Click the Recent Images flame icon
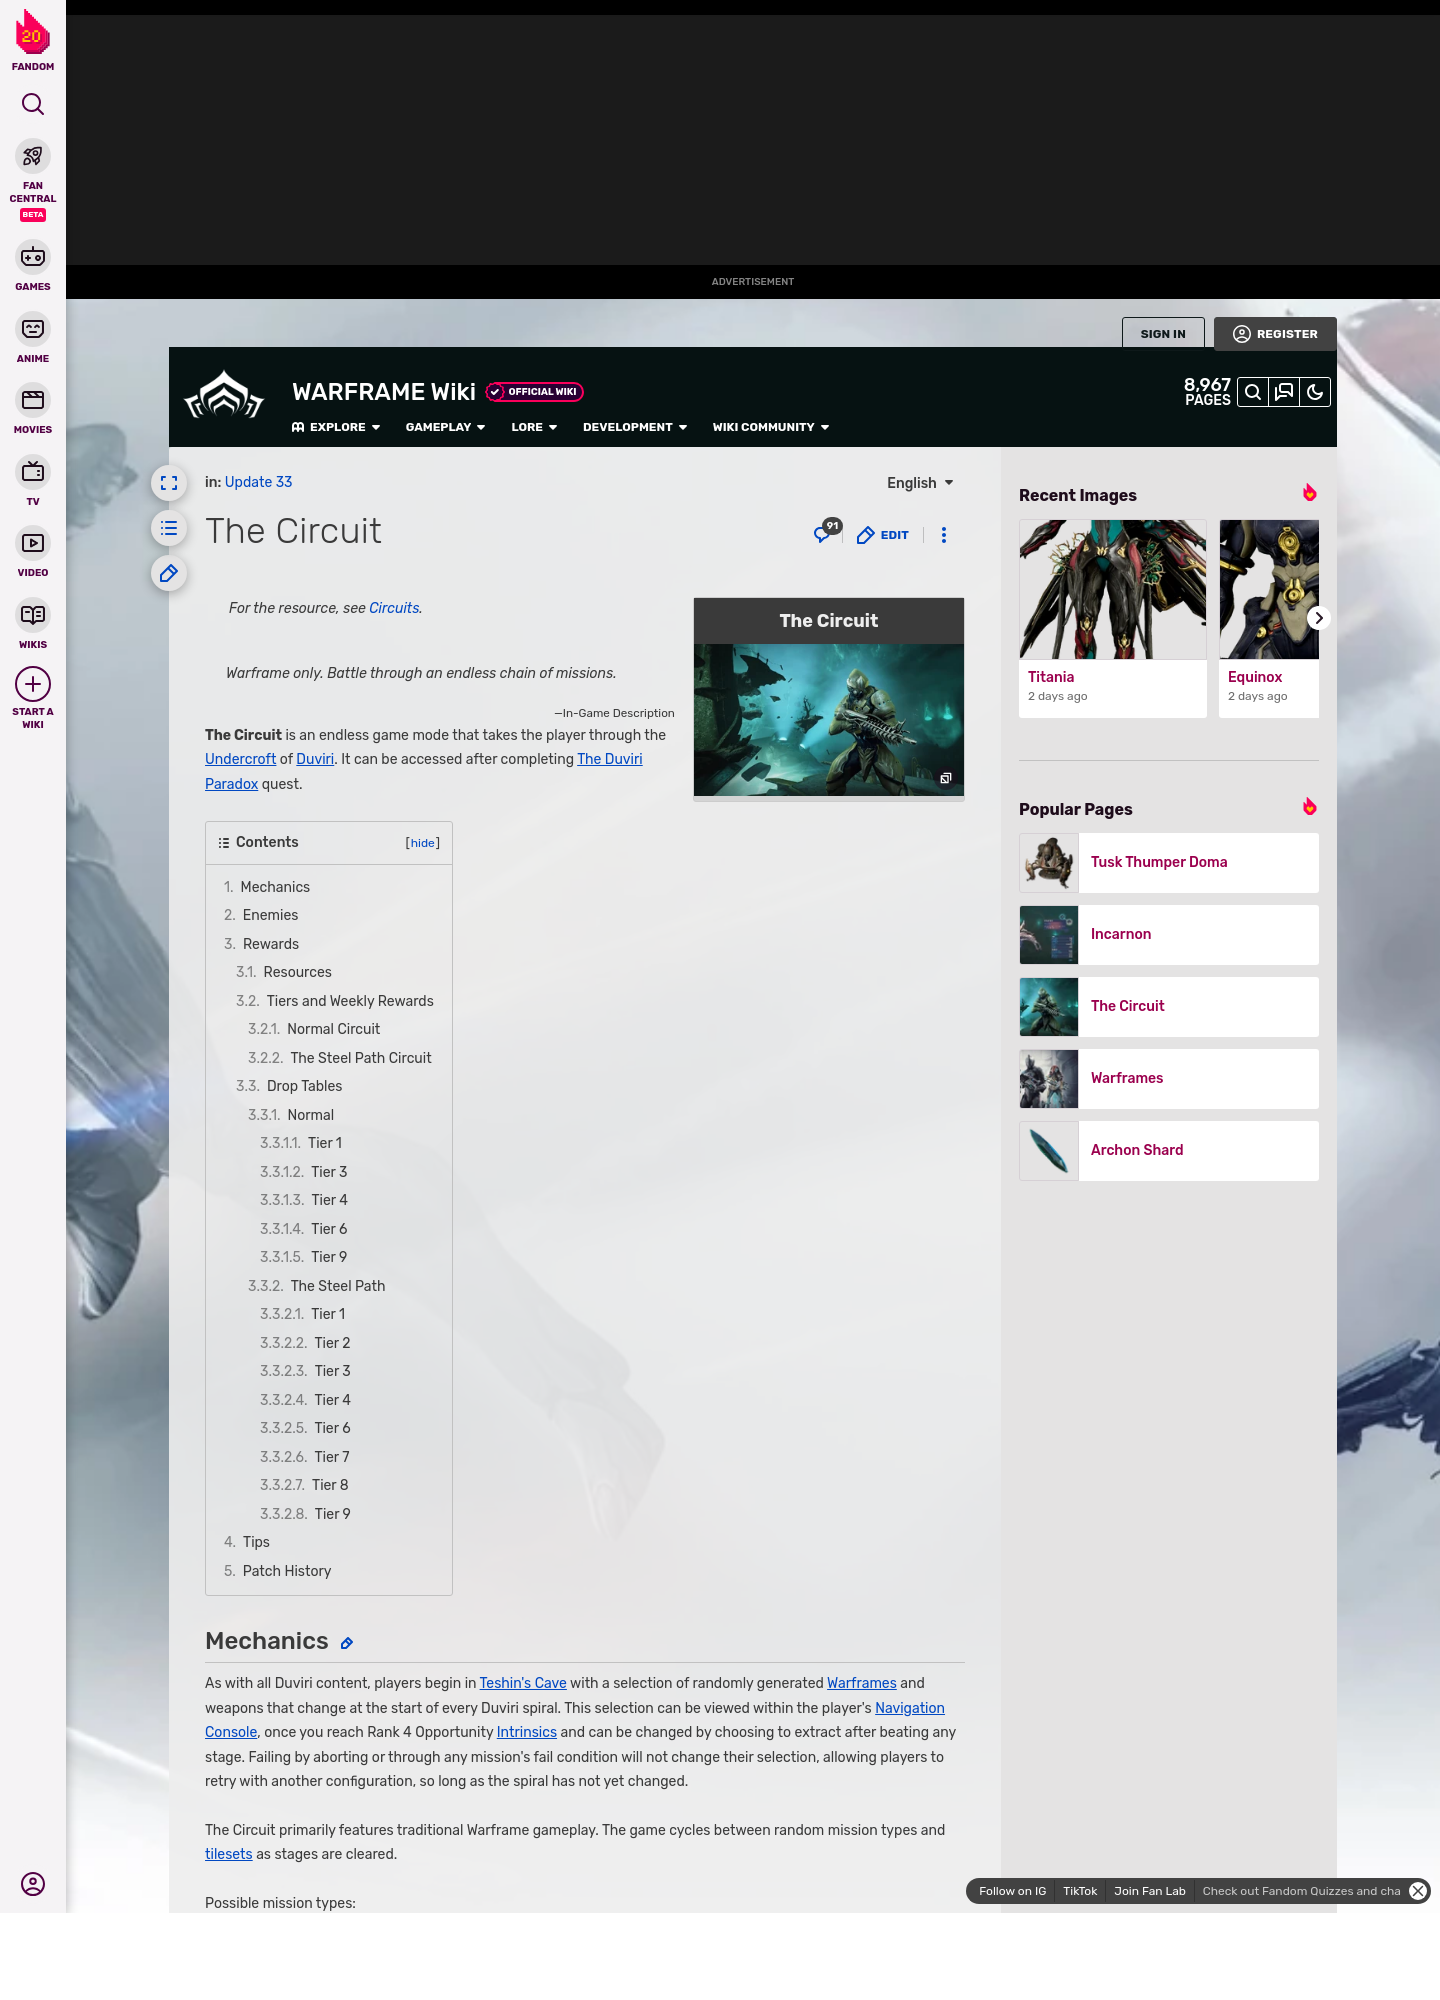The image size is (1440, 2000). coord(1310,493)
